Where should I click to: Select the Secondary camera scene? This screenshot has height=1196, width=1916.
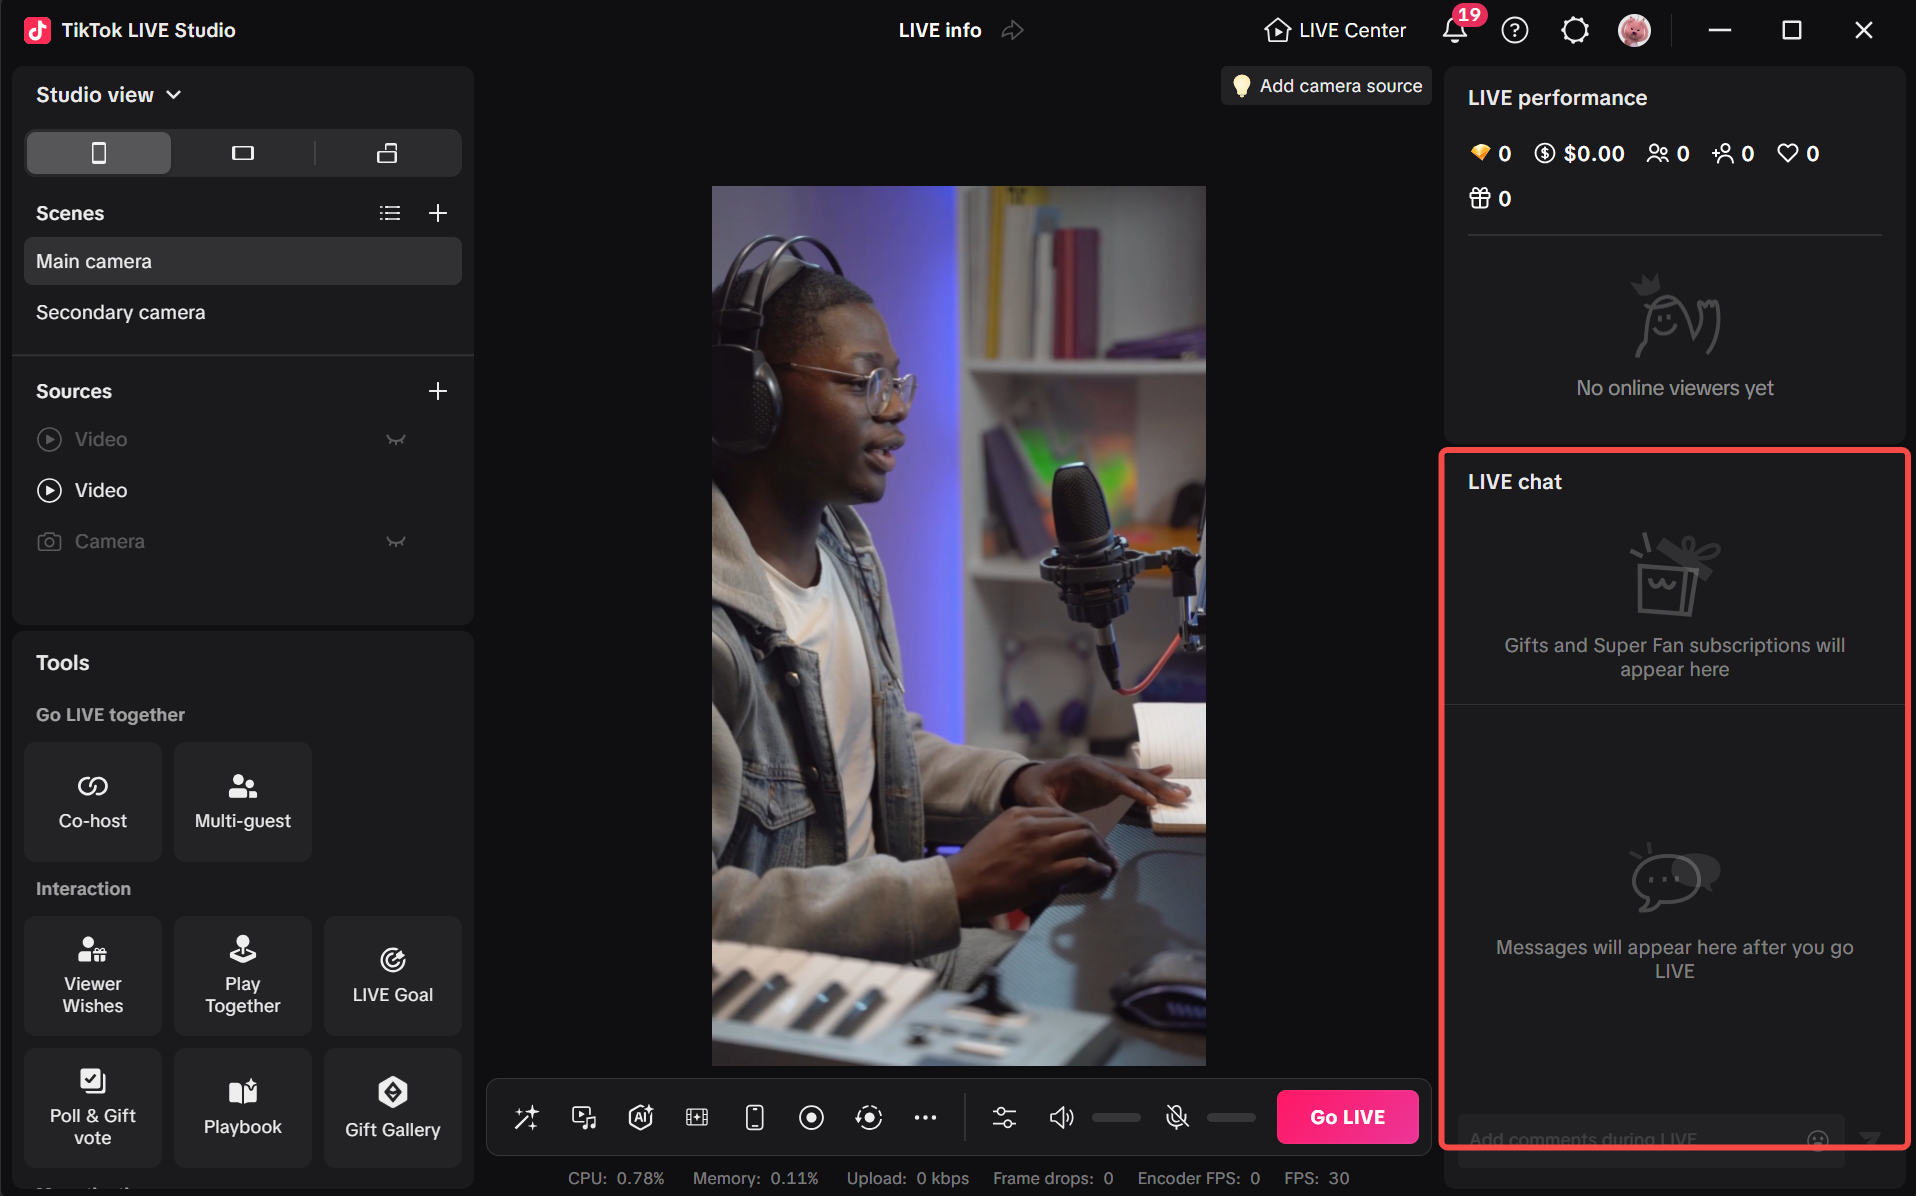tap(120, 312)
